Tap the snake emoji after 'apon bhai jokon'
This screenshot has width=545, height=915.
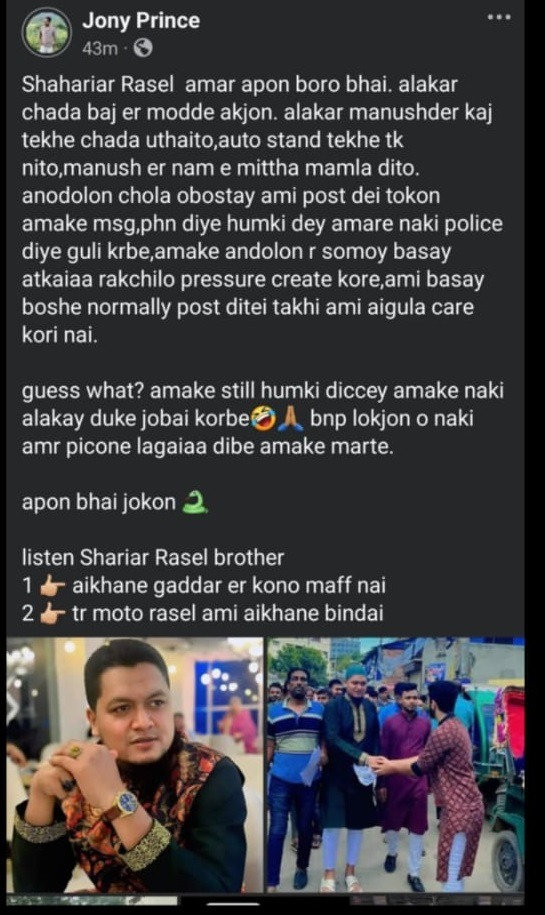click(194, 502)
